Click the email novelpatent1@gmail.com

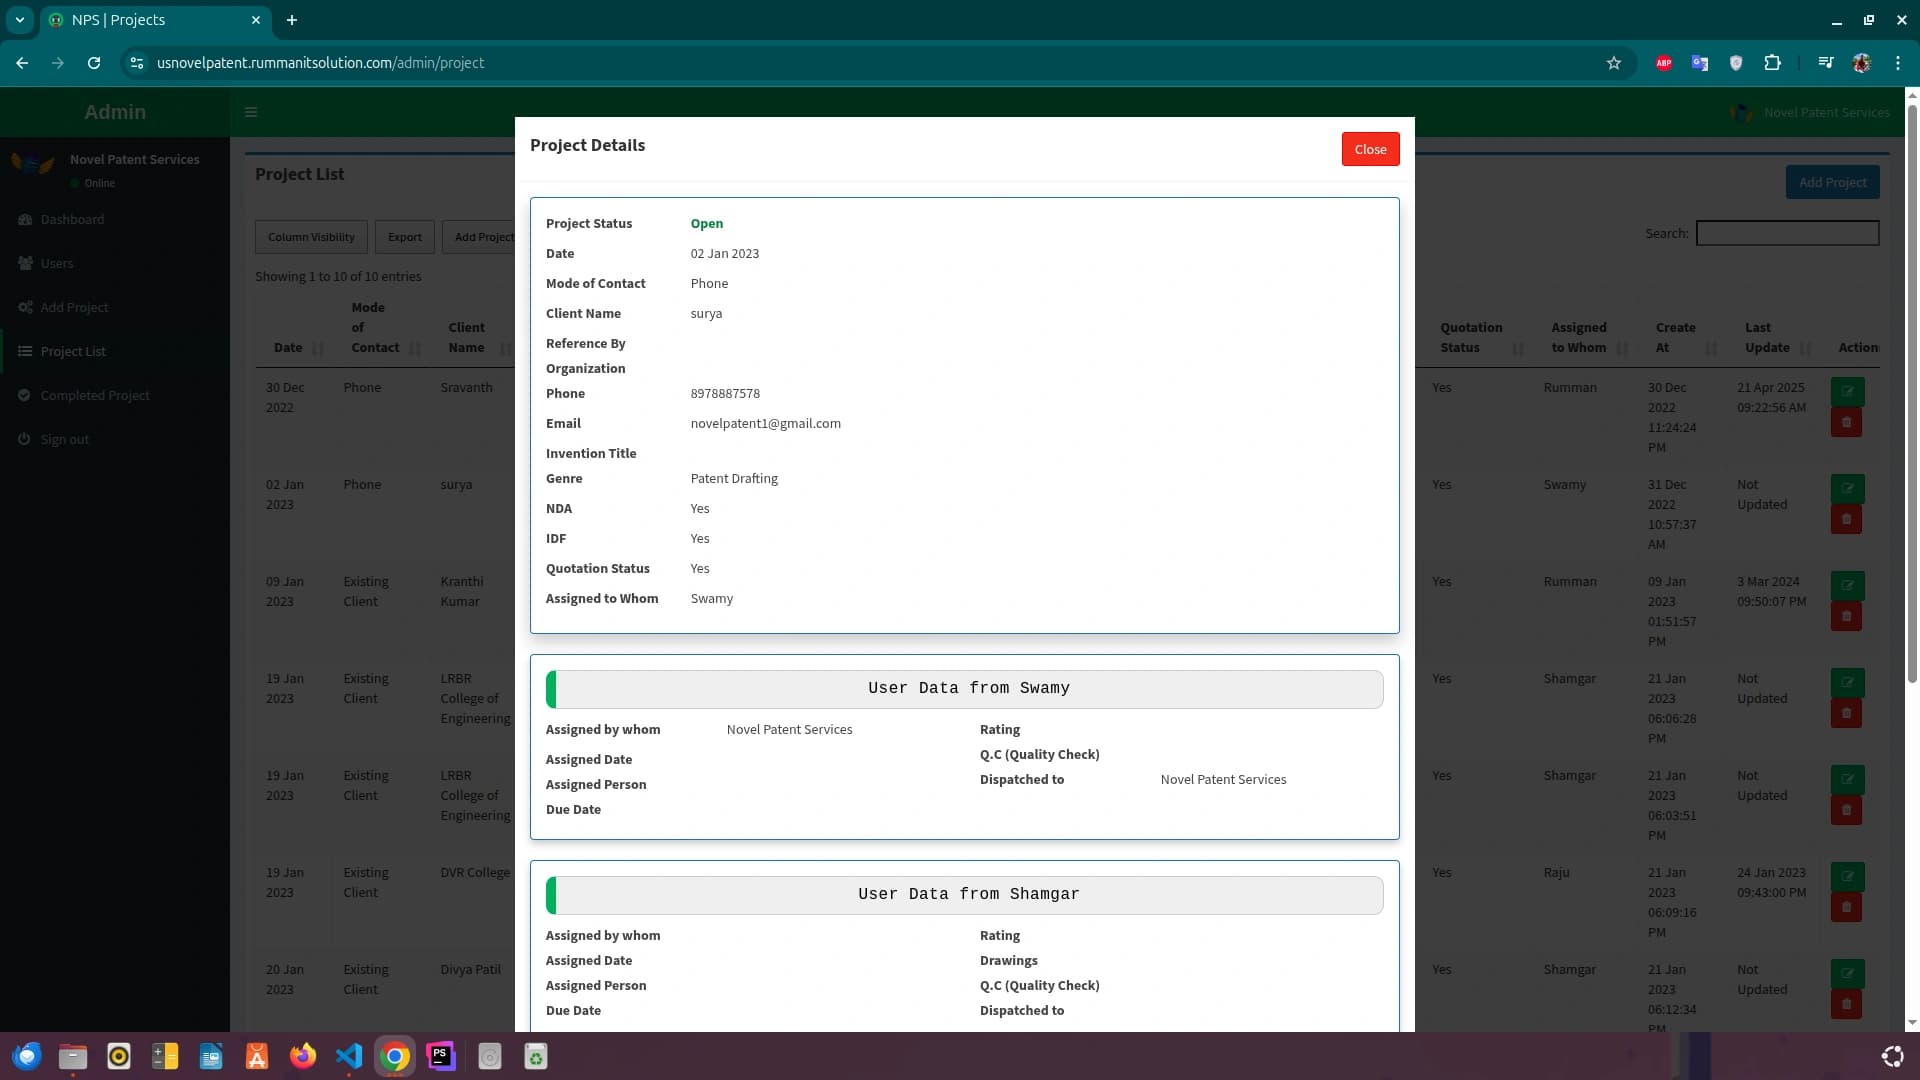pyautogui.click(x=765, y=424)
